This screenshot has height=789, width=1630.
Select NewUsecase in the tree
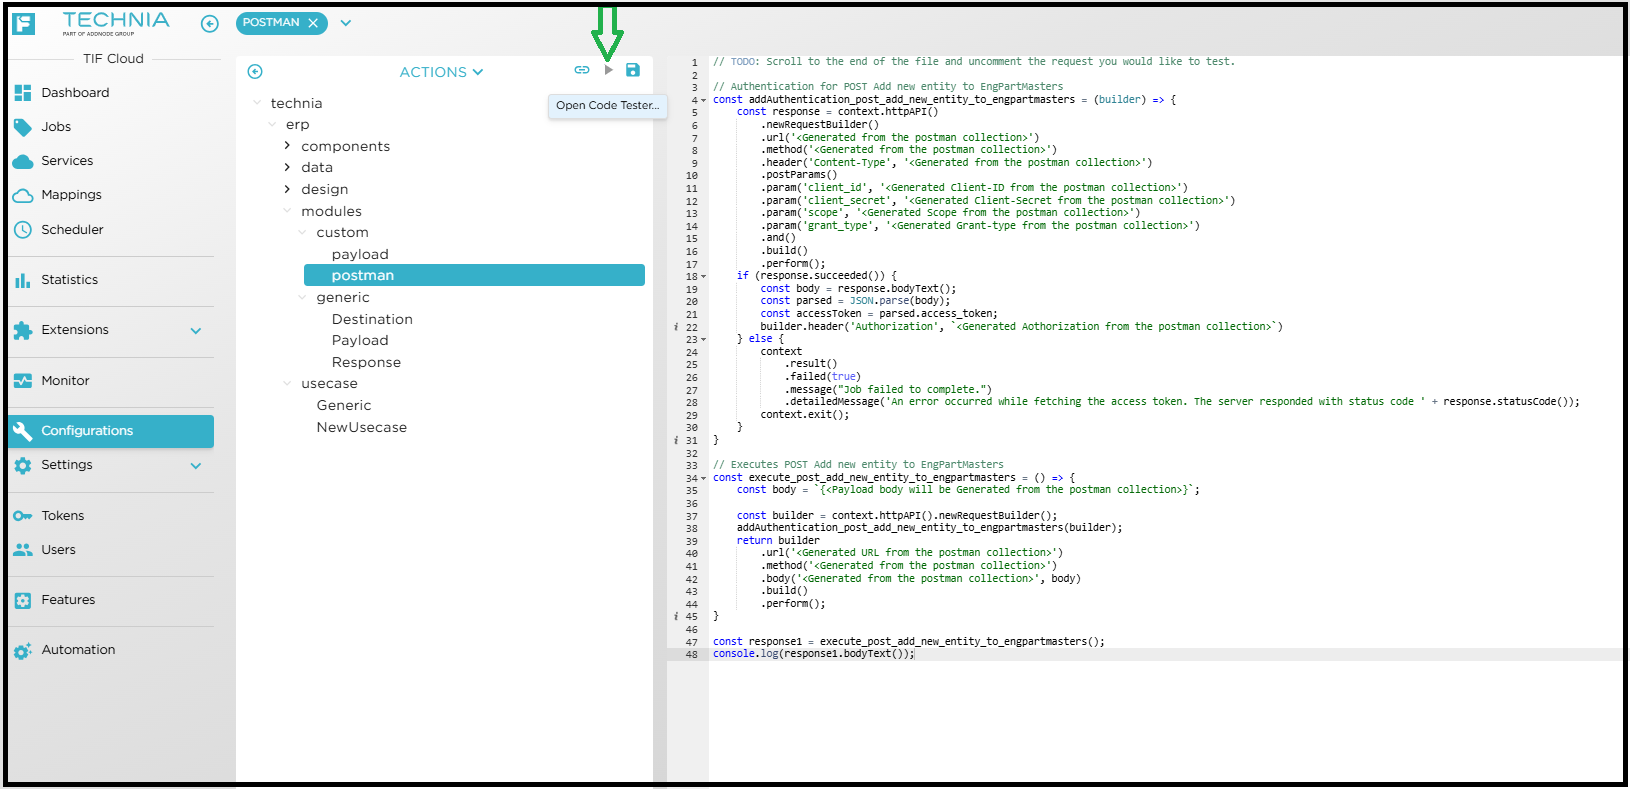[361, 428]
